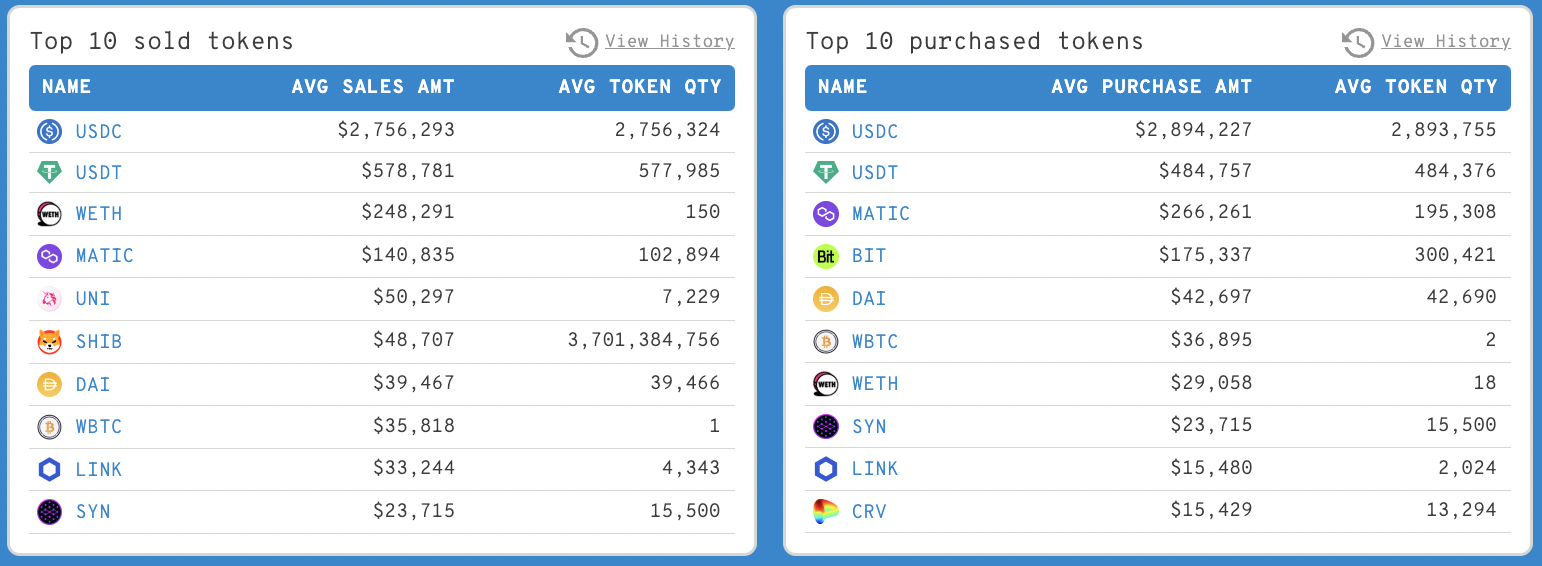The width and height of the screenshot is (1542, 566).
Task: Open the USDC link in sold tokens
Action: 99,131
